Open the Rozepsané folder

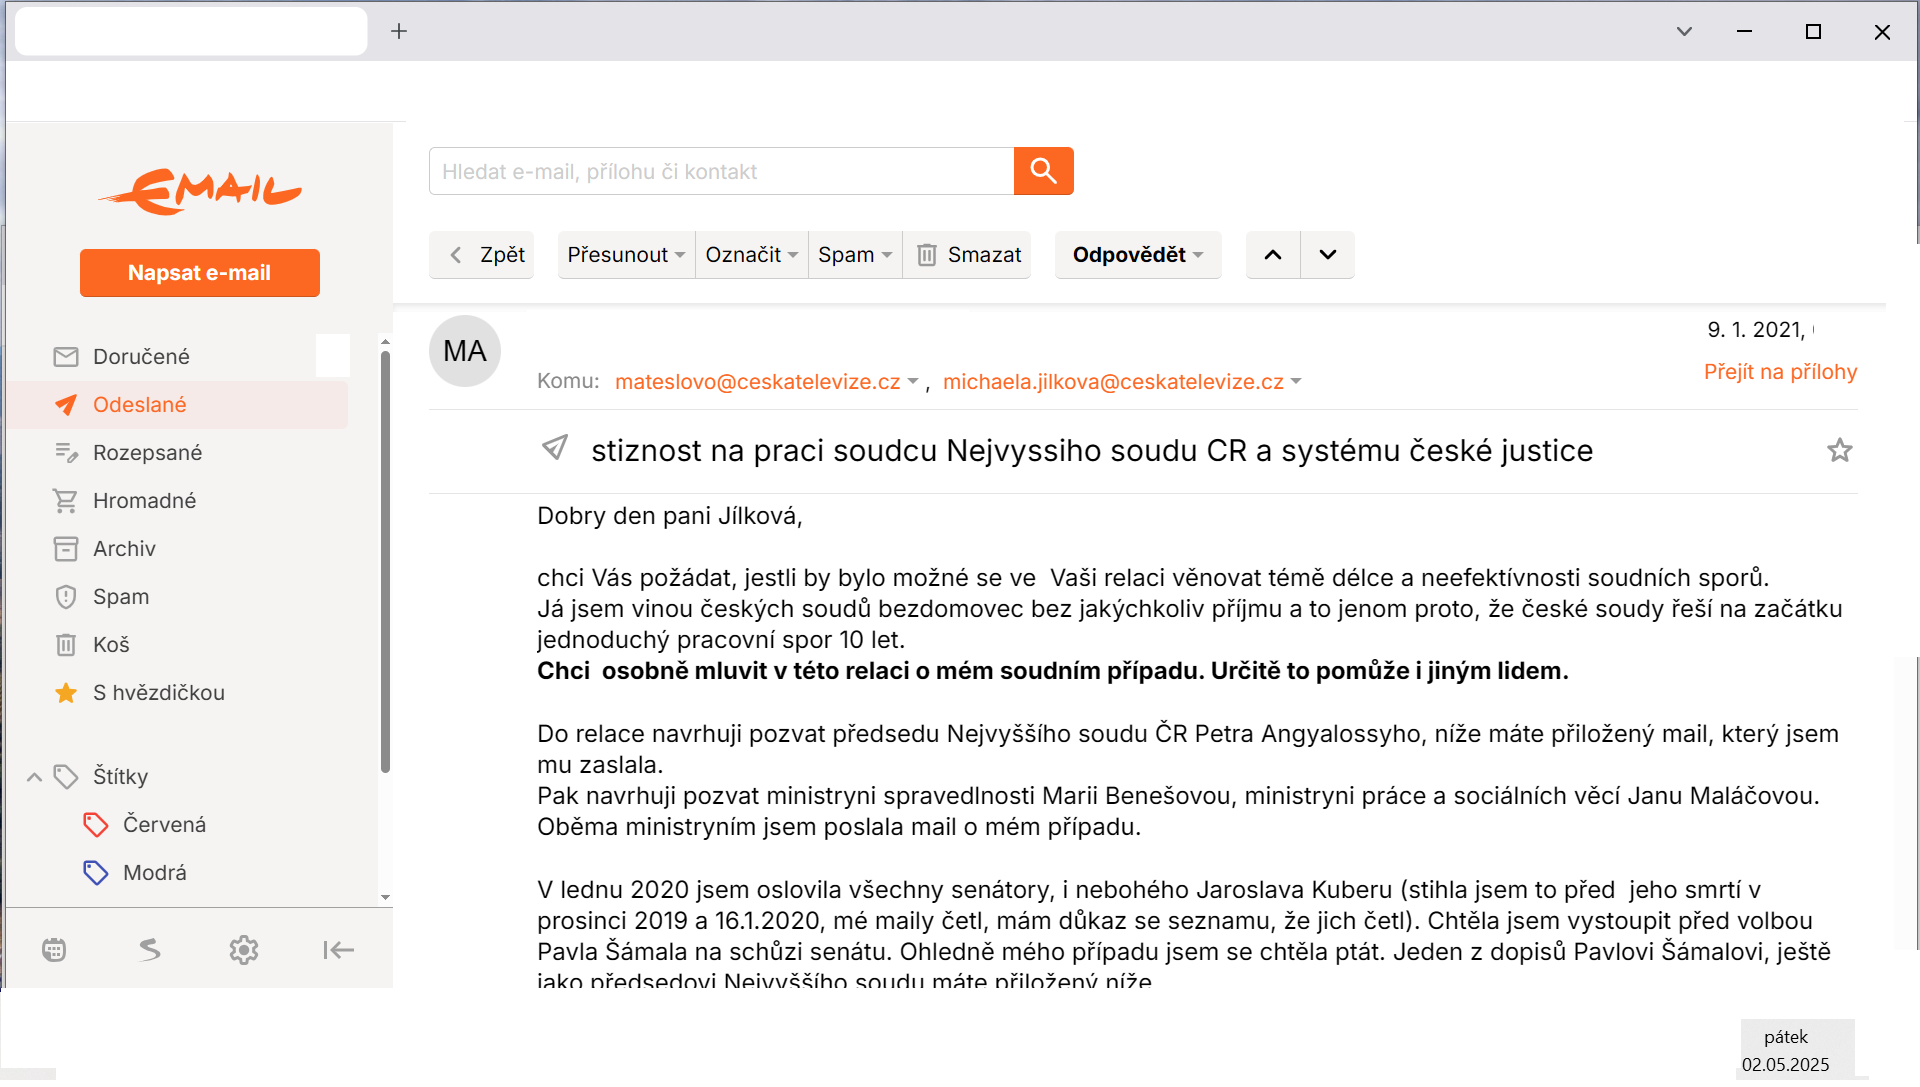click(177, 453)
